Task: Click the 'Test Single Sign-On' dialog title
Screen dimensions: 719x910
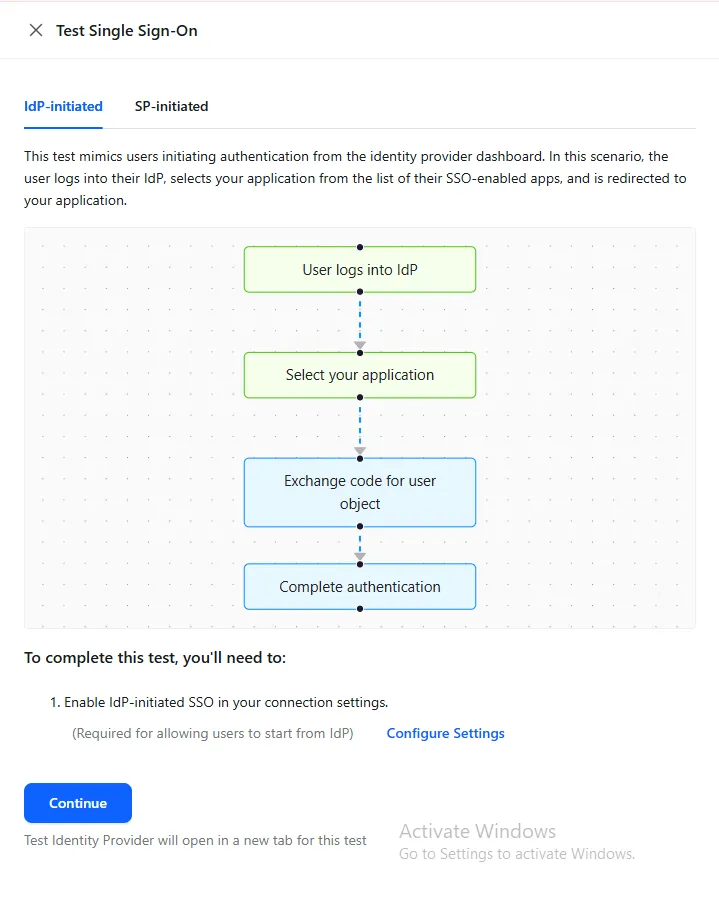Action: 126,30
